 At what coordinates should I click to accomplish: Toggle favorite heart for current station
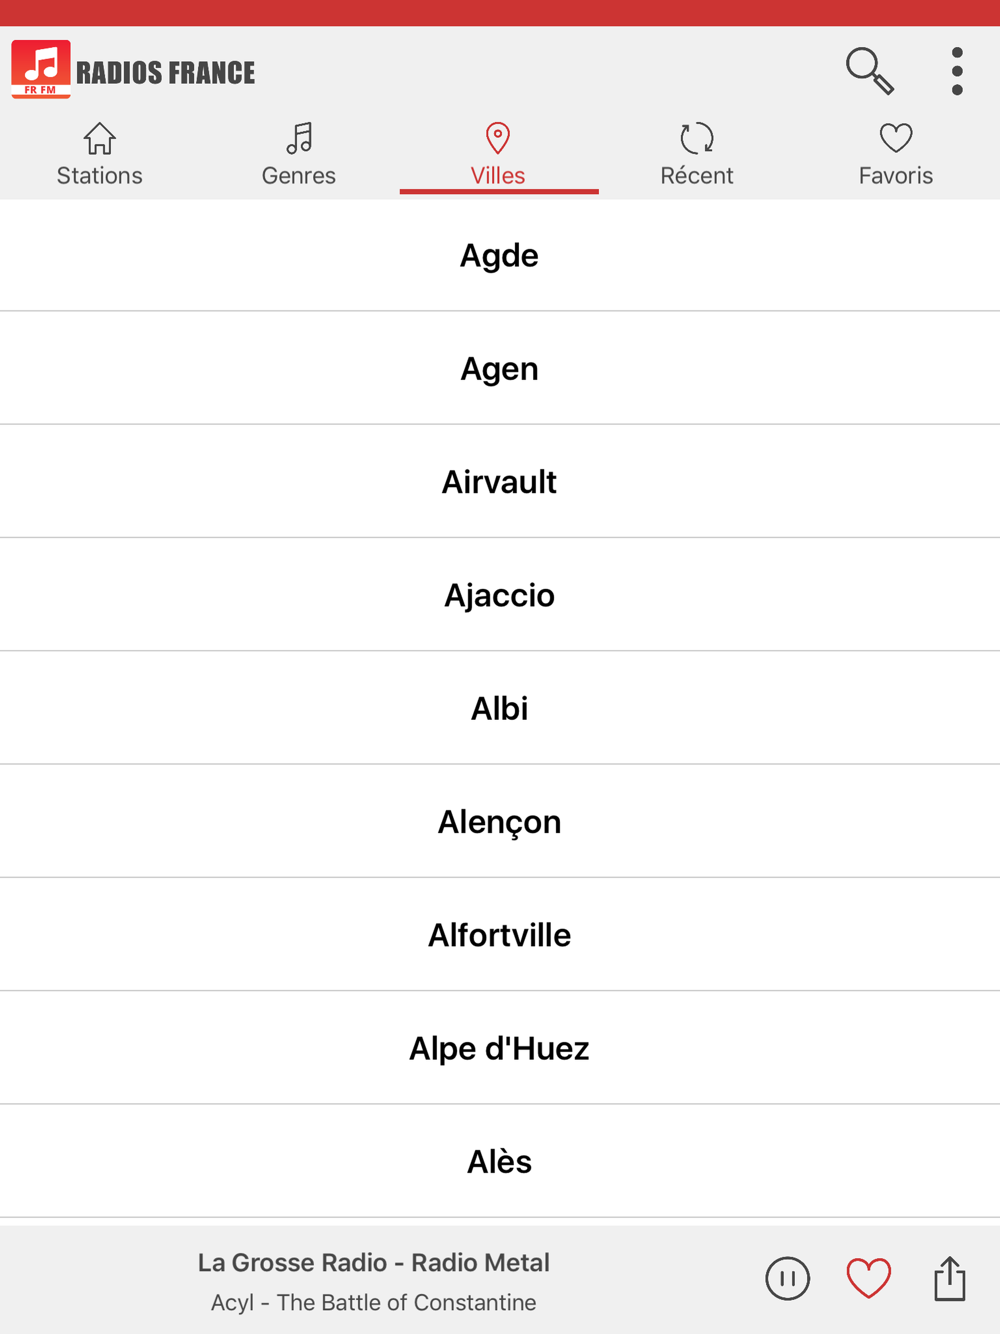coord(868,1278)
